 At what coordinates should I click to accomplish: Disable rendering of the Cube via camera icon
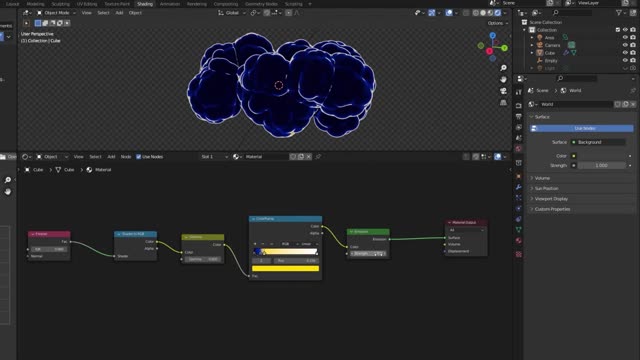(x=633, y=53)
